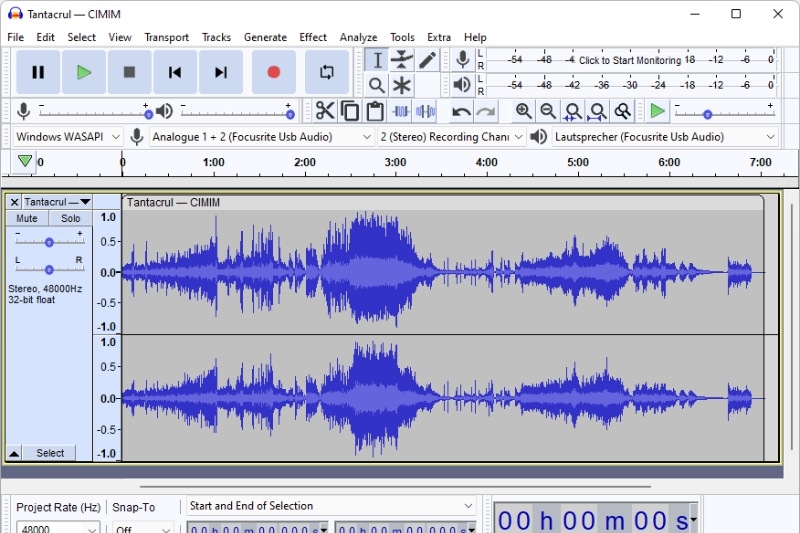Click the track Select button
This screenshot has height=533, width=800.
(50, 453)
